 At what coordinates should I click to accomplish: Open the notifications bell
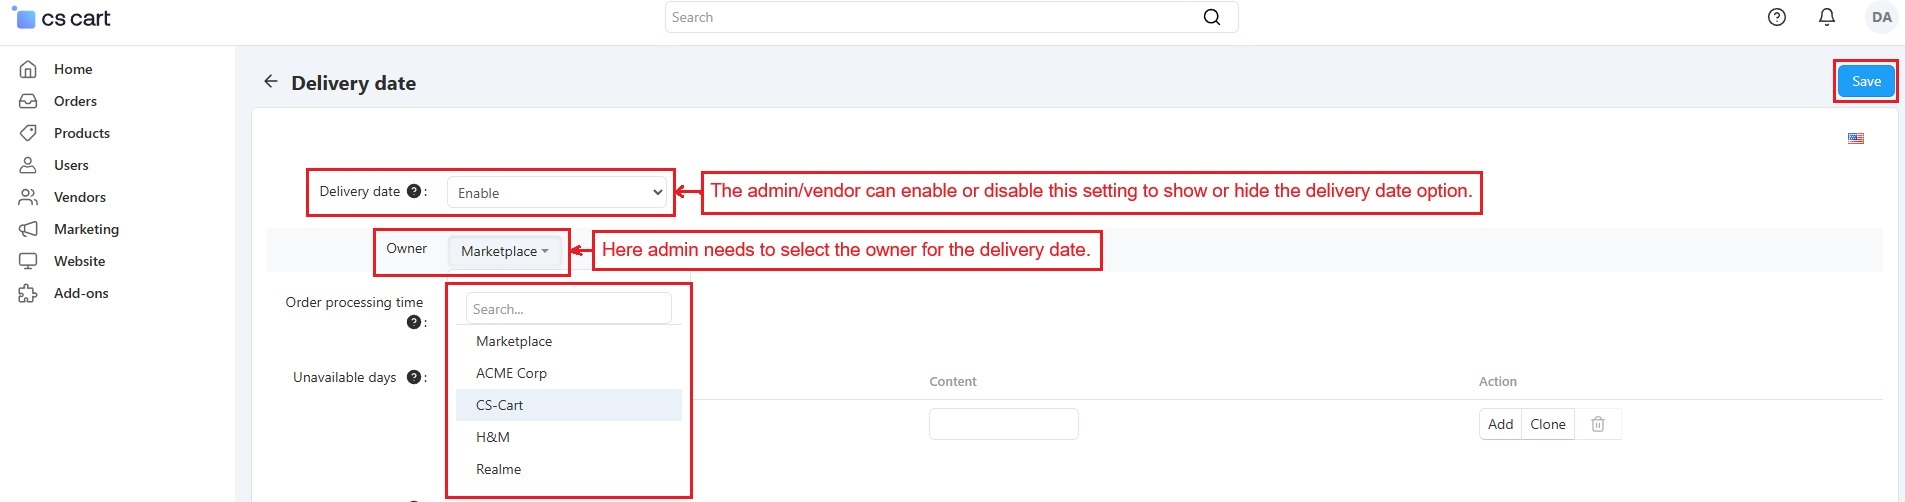coord(1827,17)
